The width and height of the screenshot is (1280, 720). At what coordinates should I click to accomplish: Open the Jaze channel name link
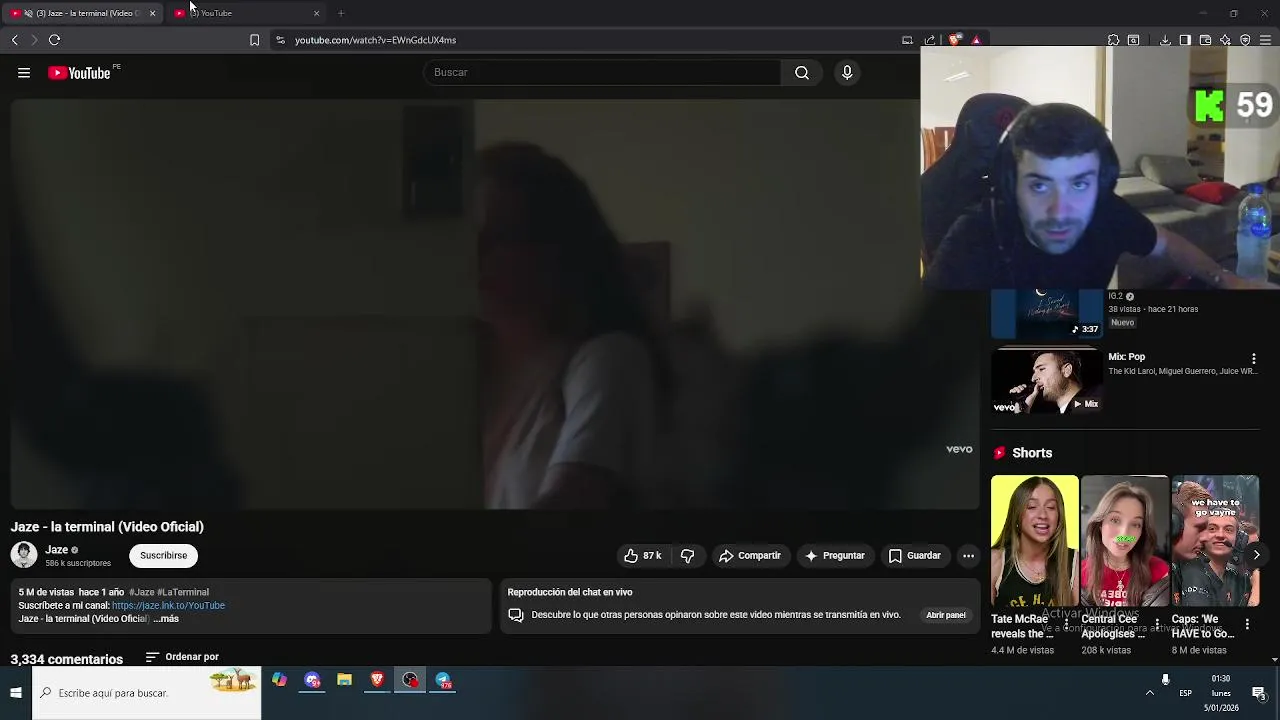click(57, 549)
